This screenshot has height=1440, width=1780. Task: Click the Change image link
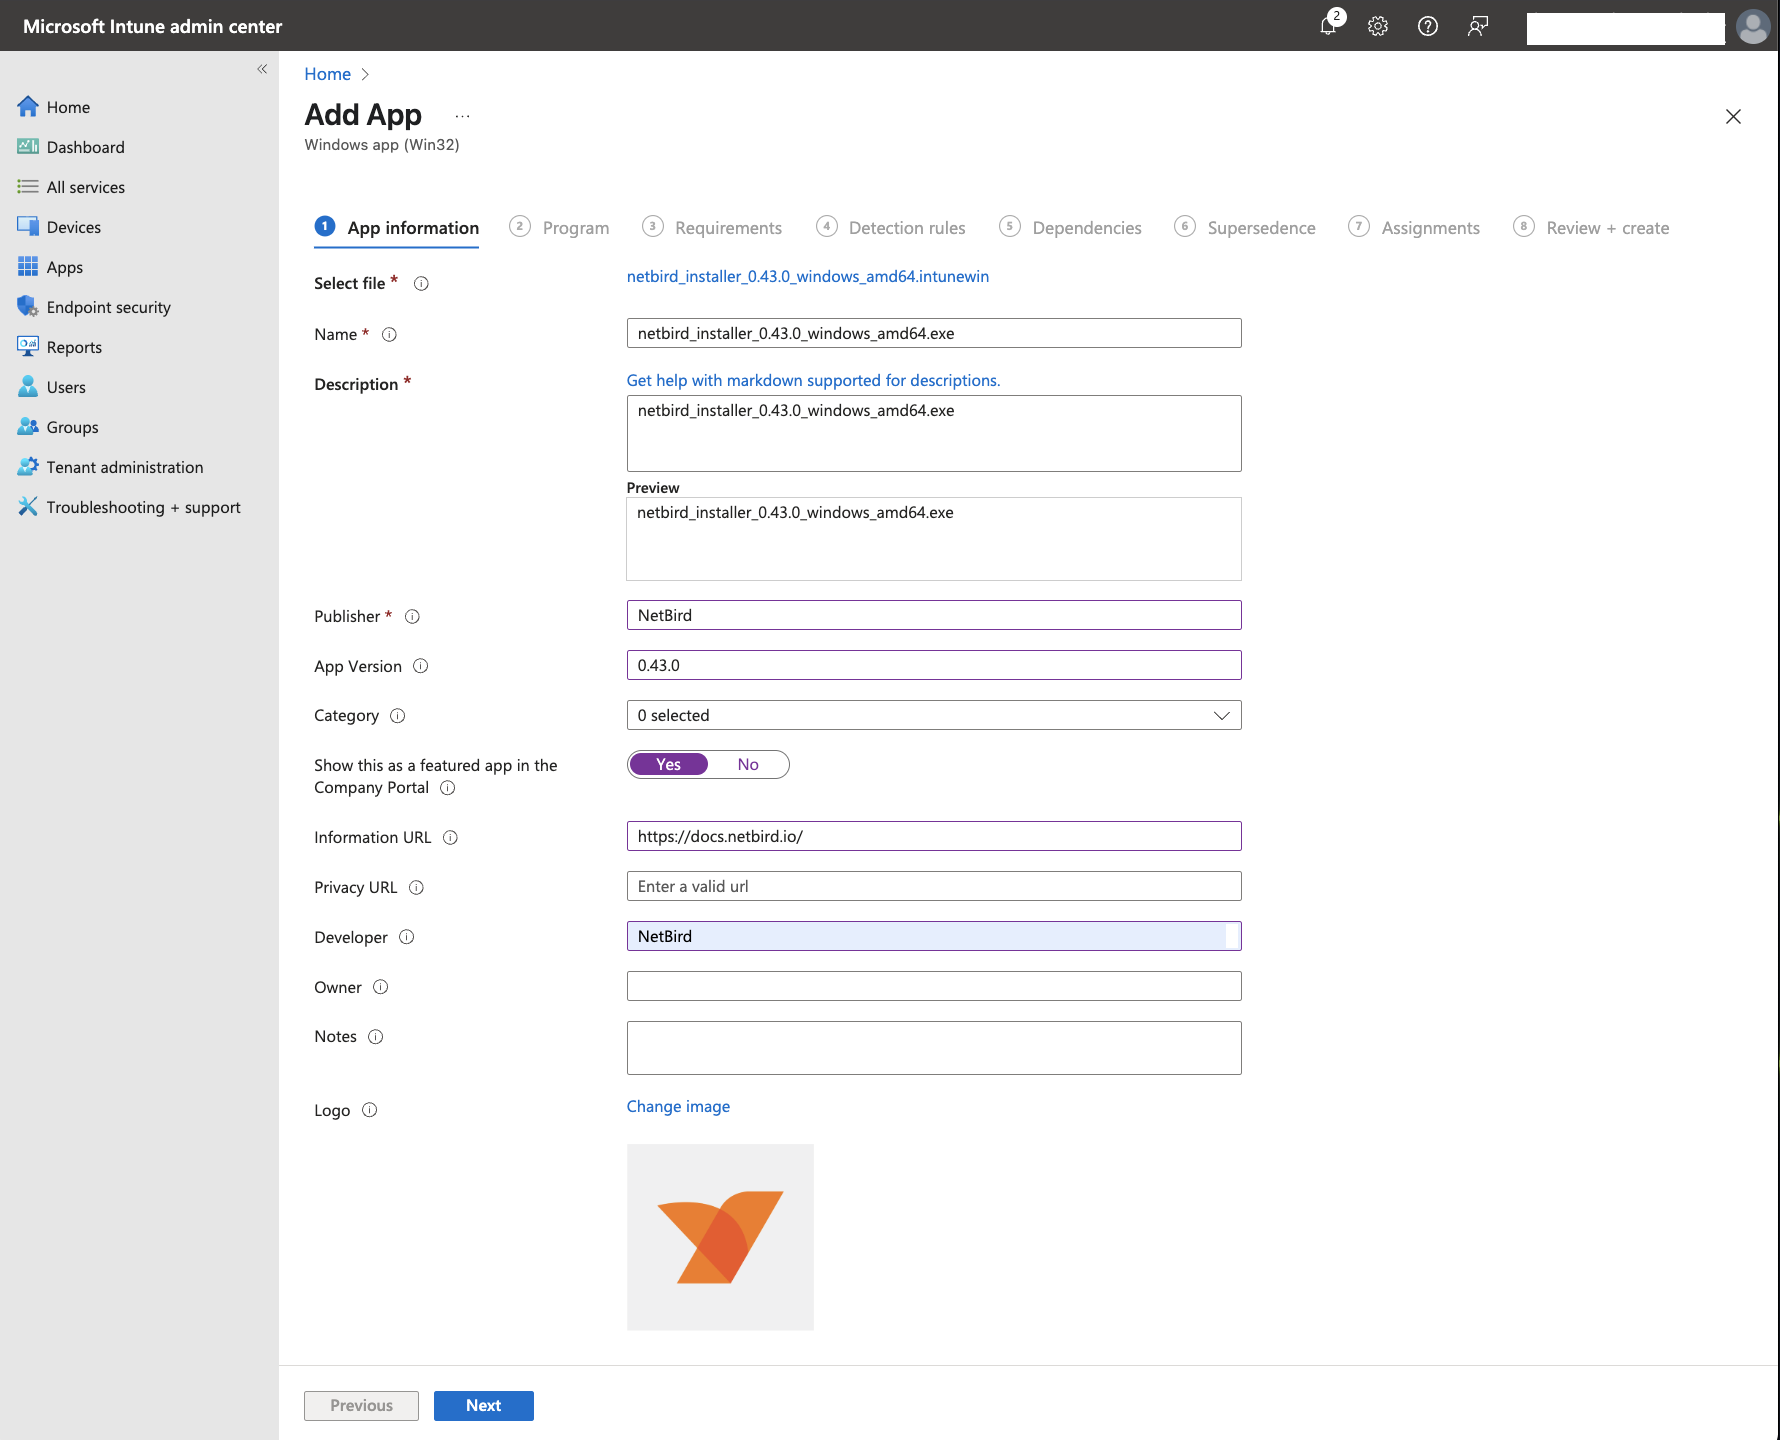point(678,1107)
